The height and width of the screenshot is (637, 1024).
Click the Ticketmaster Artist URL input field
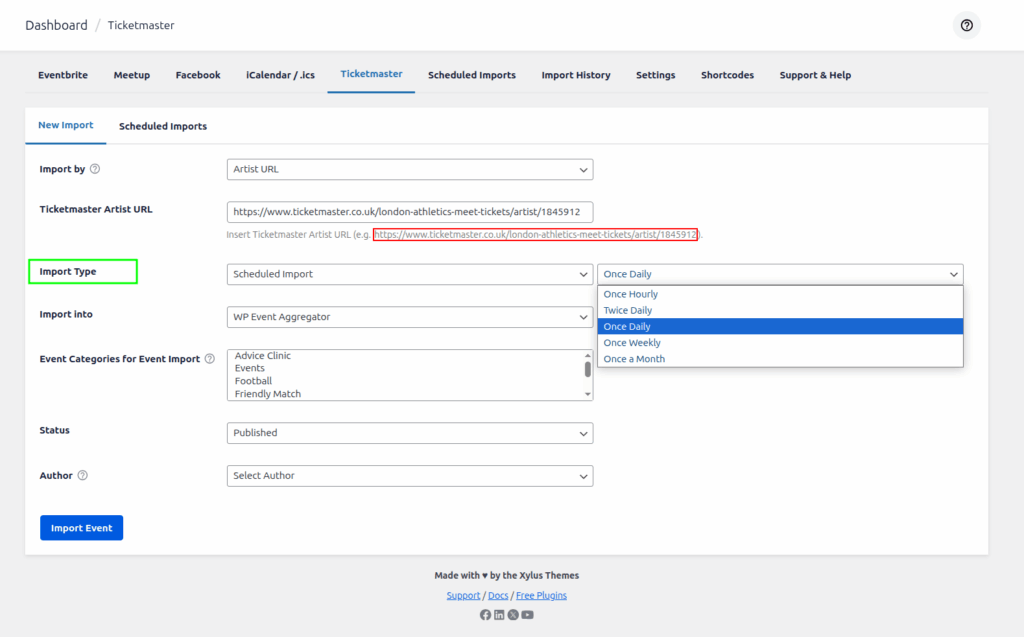tap(410, 212)
